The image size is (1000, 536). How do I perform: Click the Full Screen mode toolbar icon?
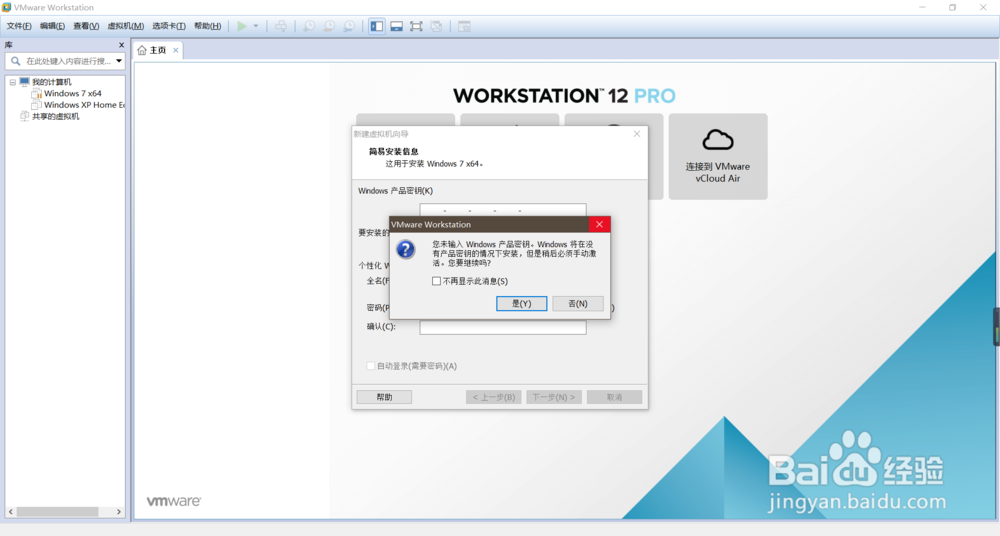coord(416,26)
